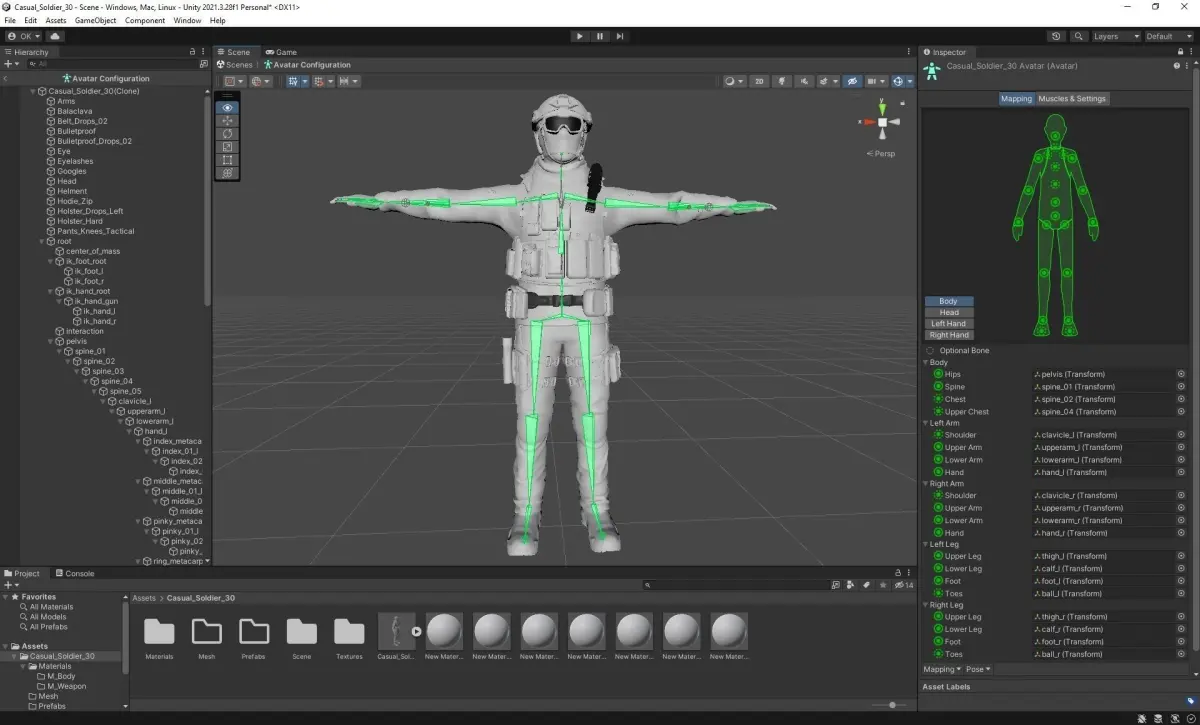Toggle scene visibility hidden-objects button
Screen dimensions: 1200x725
[852, 81]
